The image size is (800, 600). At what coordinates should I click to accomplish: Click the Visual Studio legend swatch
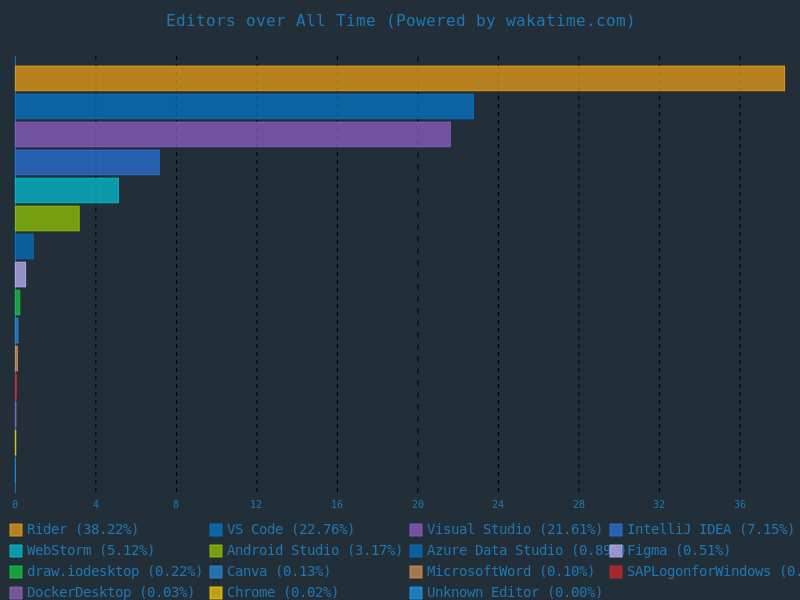[x=416, y=530]
